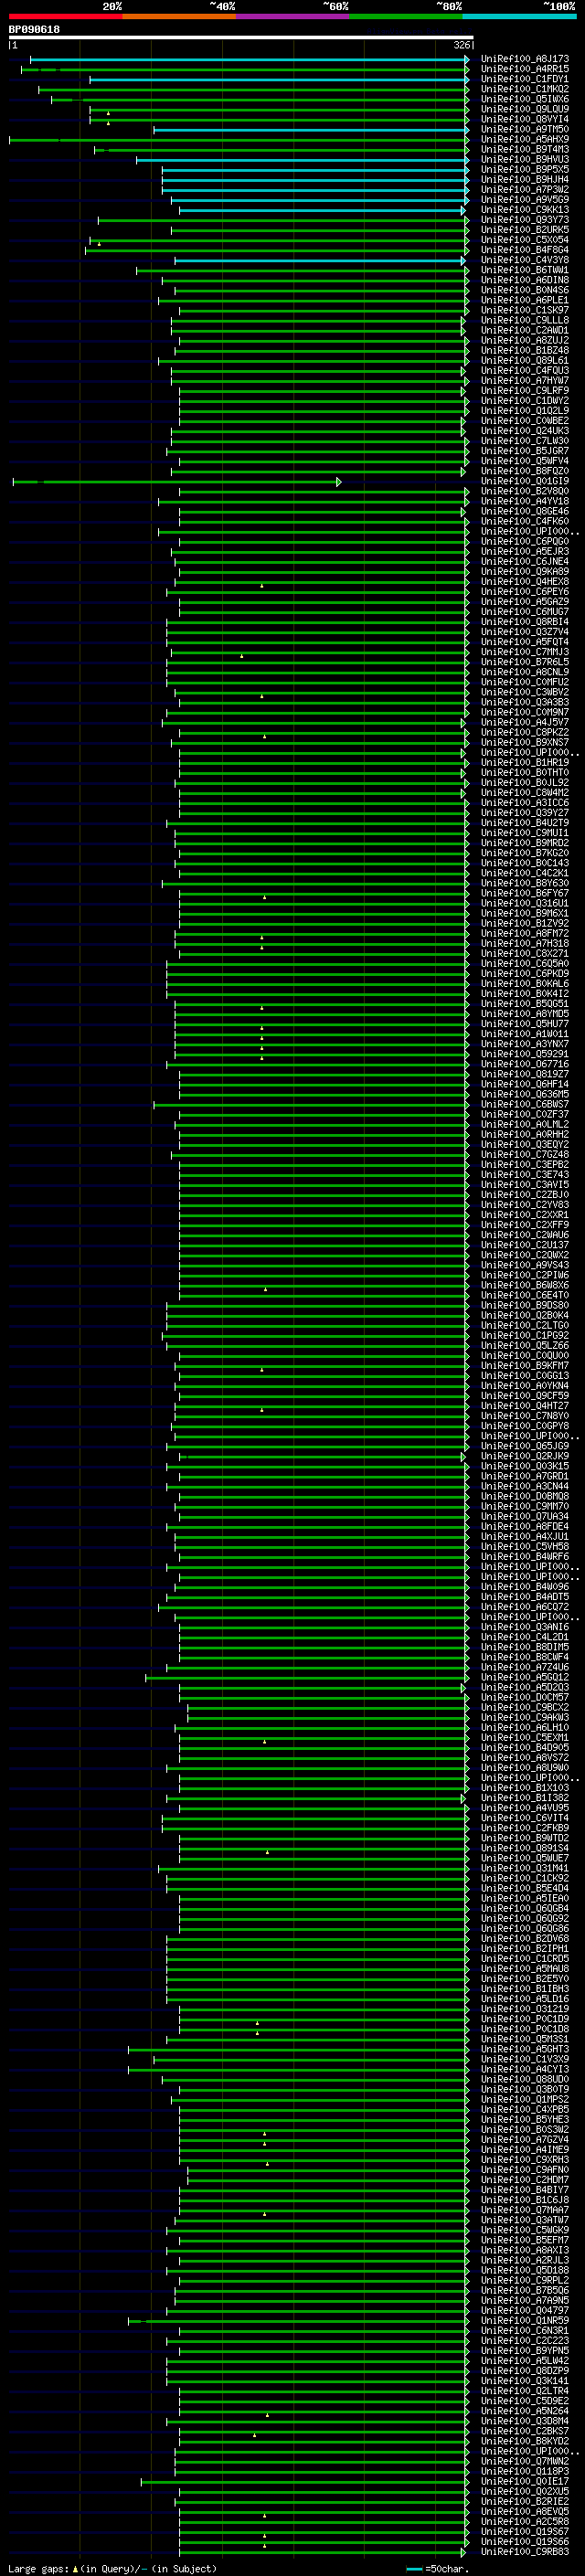Select the UniRef100_Q0IE17 label

pyautogui.click(x=524, y=2481)
